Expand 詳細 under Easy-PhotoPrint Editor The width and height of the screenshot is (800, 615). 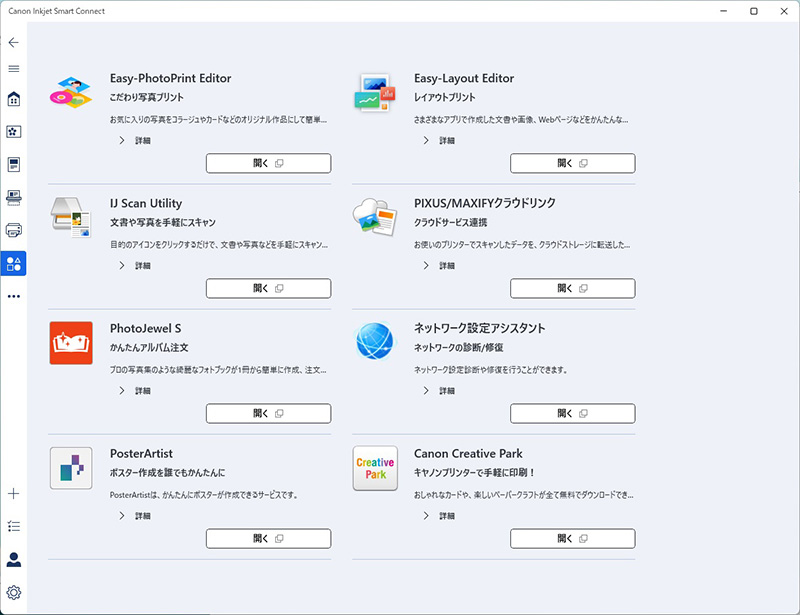(135, 141)
